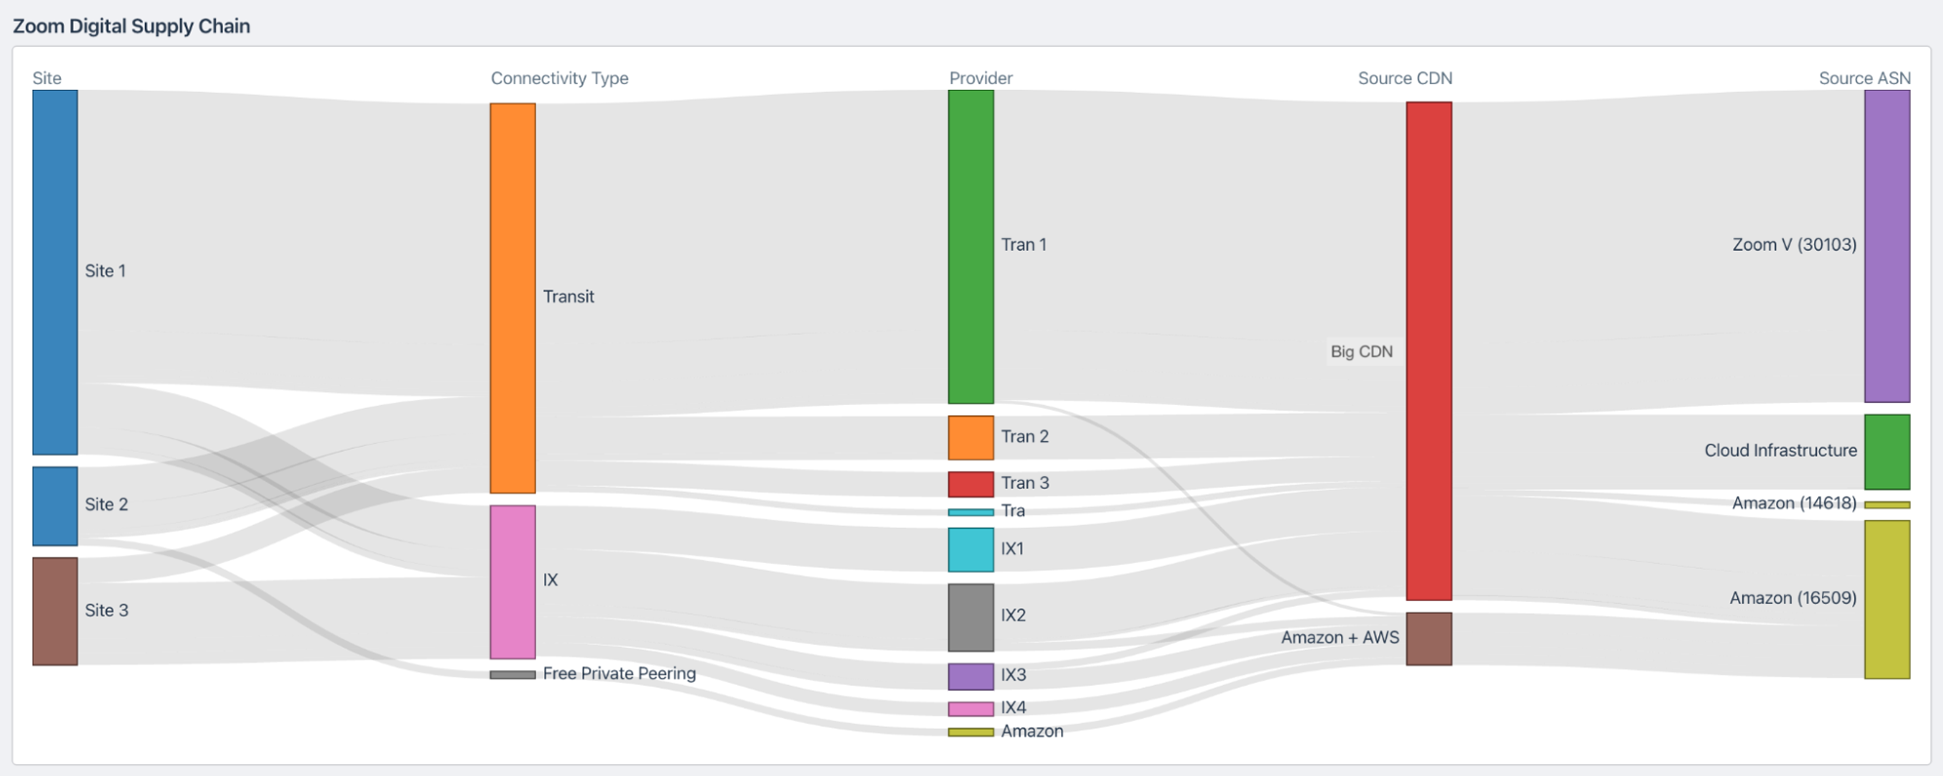Viewport: 1943px width, 776px height.
Task: Click the red Tran 3 provider node
Action: click(x=971, y=484)
